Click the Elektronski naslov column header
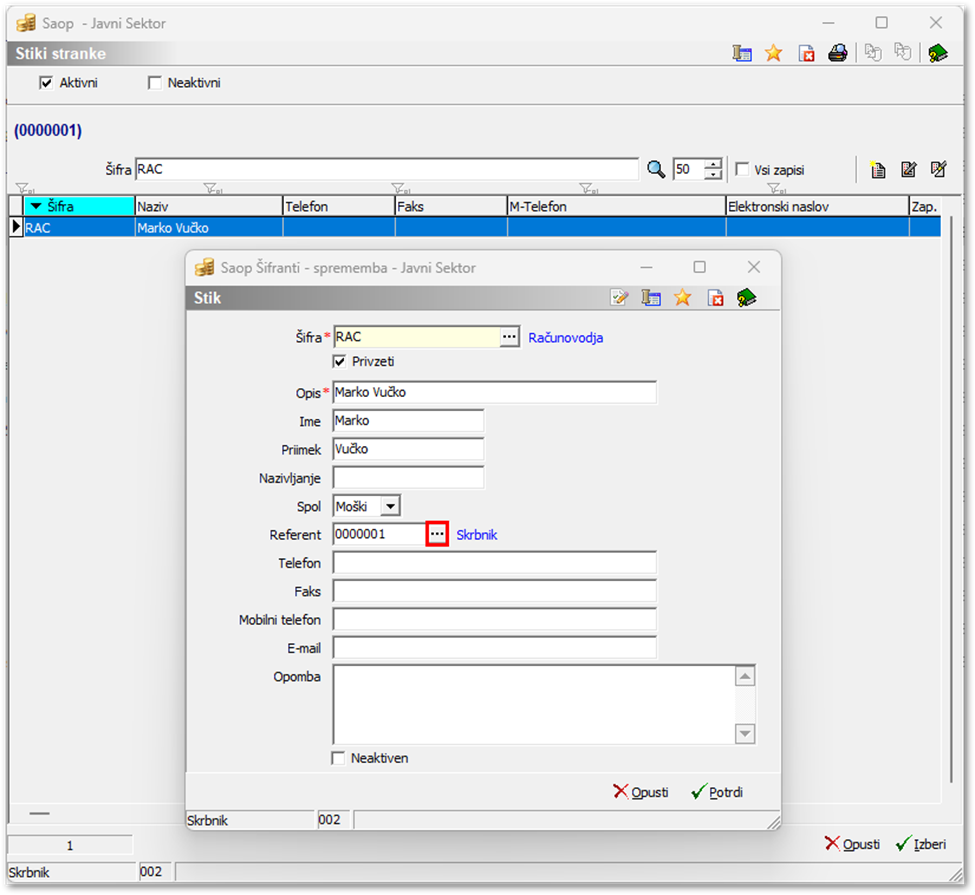This screenshot has width=975, height=895. [818, 206]
